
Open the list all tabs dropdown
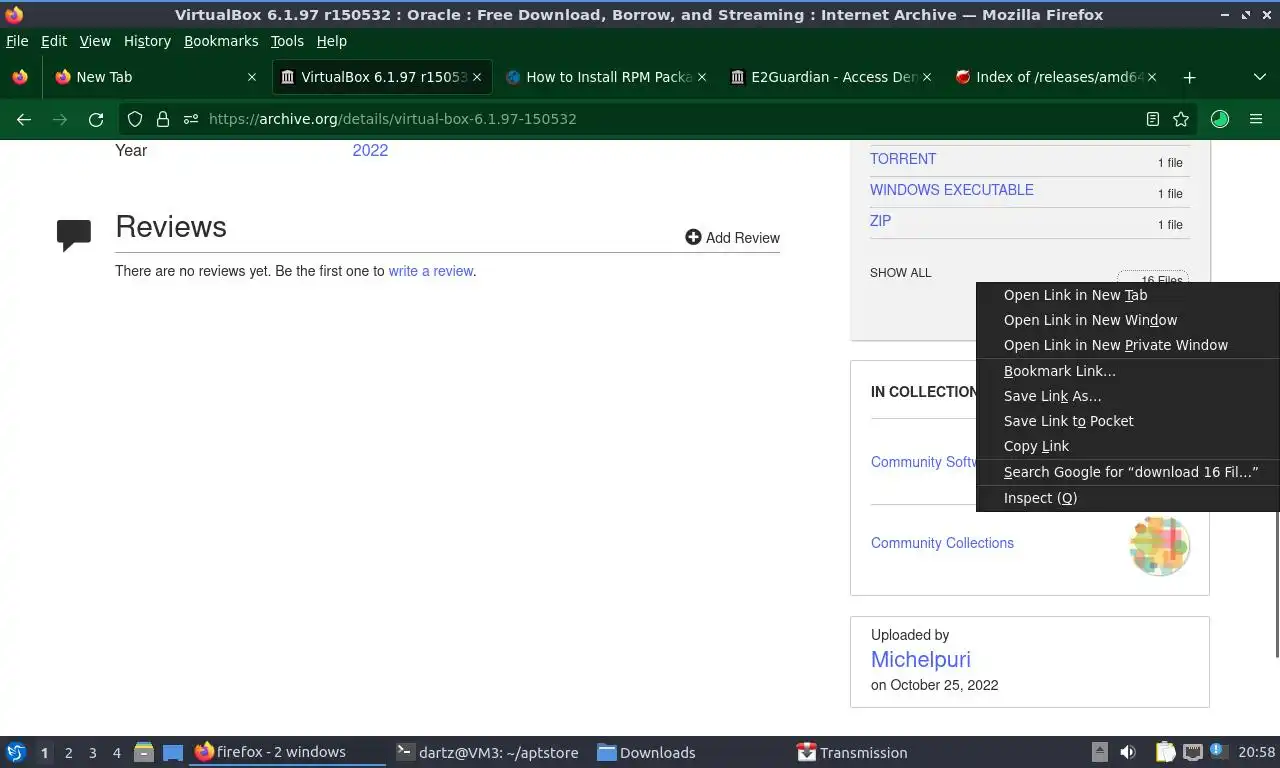click(1259, 77)
